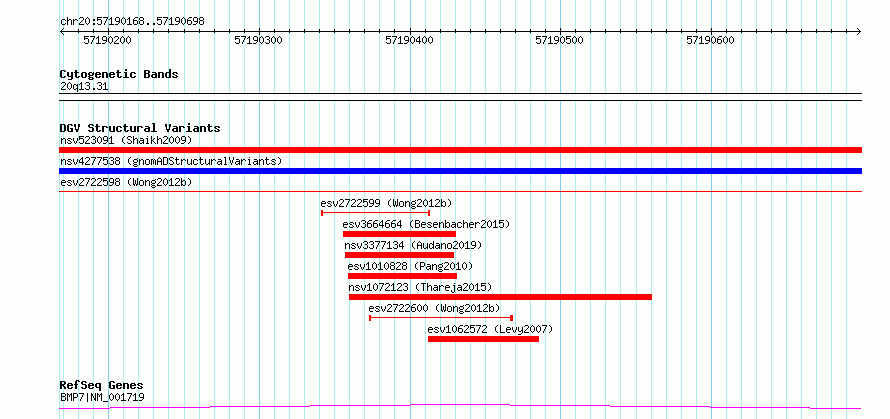Click the 57190400 ruler coordinate
This screenshot has width=890, height=419.
coord(409,40)
